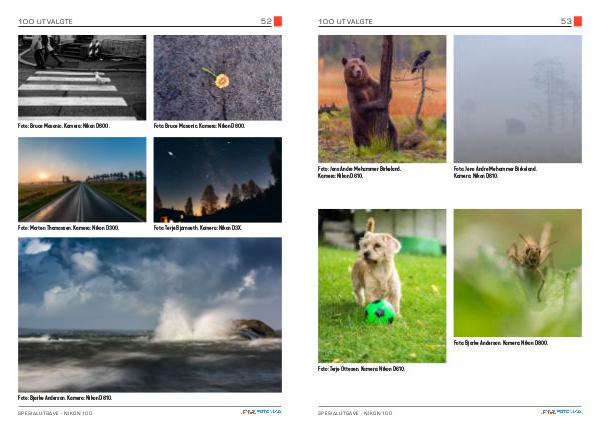The width and height of the screenshot is (600, 424).
Task: Click the insect macro photo
Action: [x=517, y=272]
